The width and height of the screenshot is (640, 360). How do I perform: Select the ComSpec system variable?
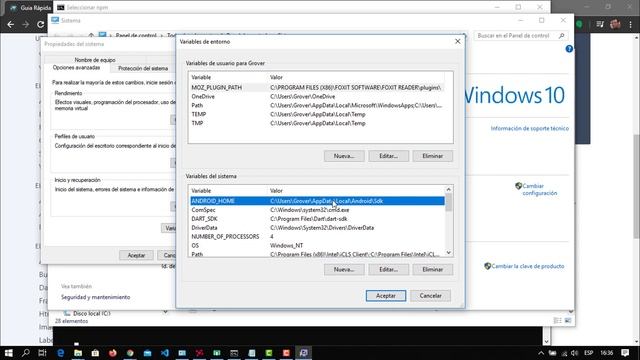(x=317, y=210)
